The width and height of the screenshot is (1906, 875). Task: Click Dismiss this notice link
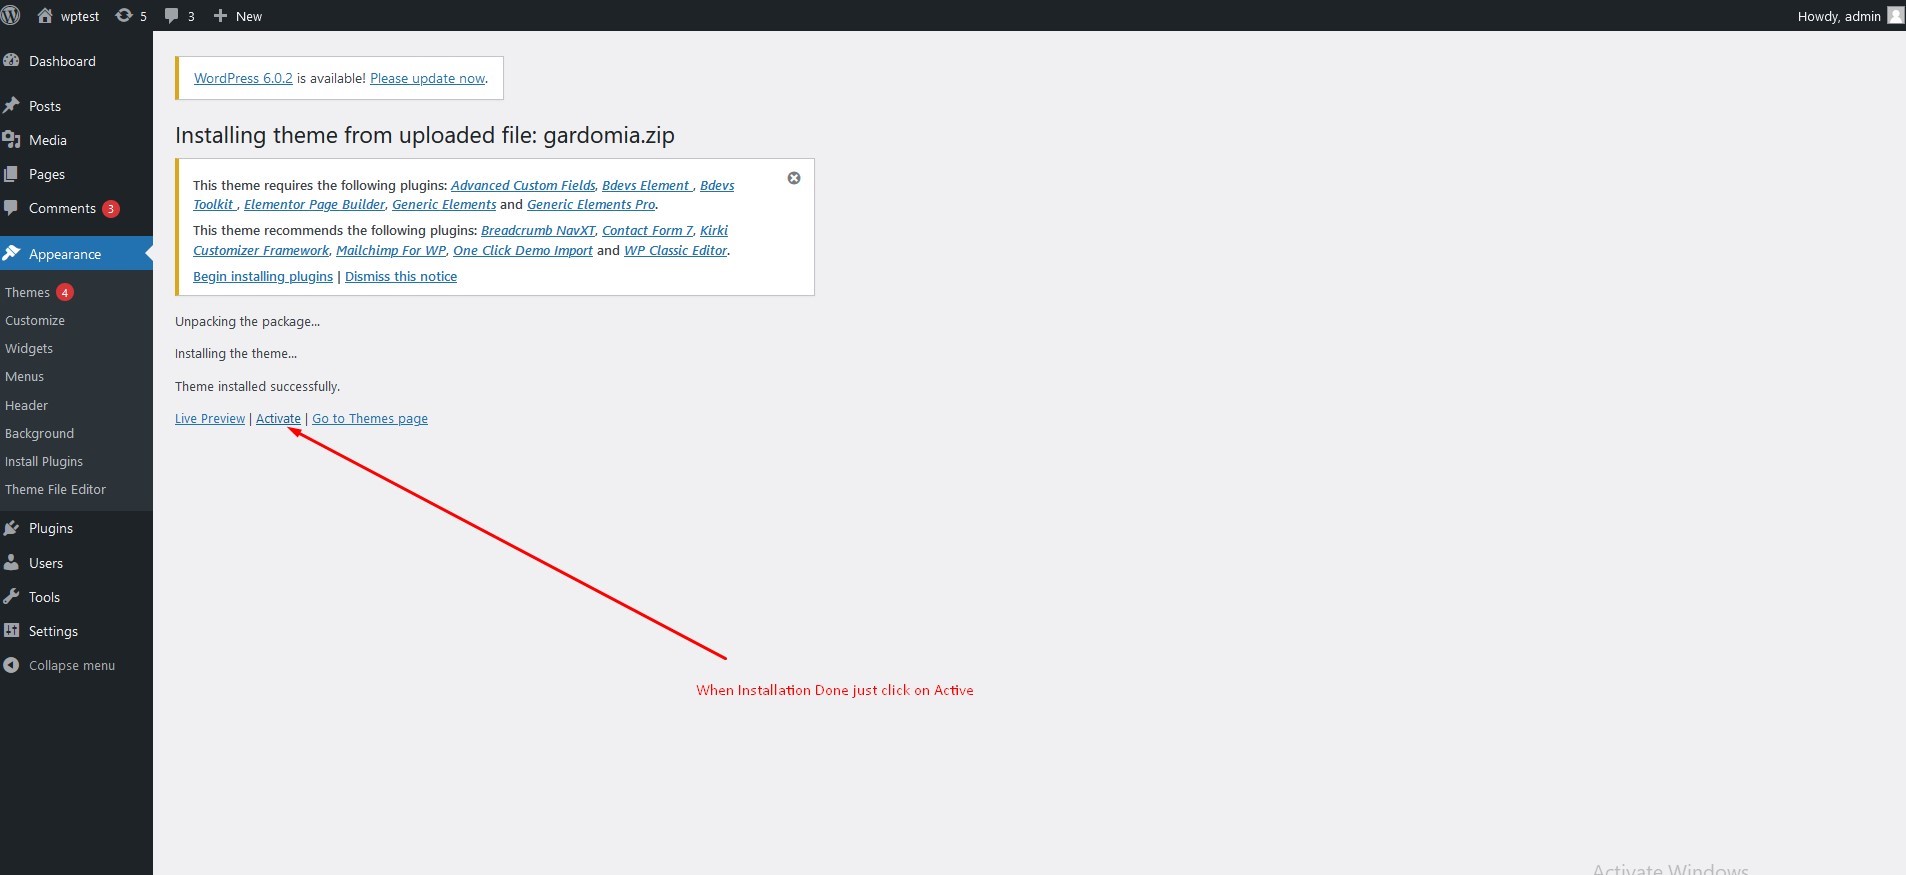tap(401, 276)
